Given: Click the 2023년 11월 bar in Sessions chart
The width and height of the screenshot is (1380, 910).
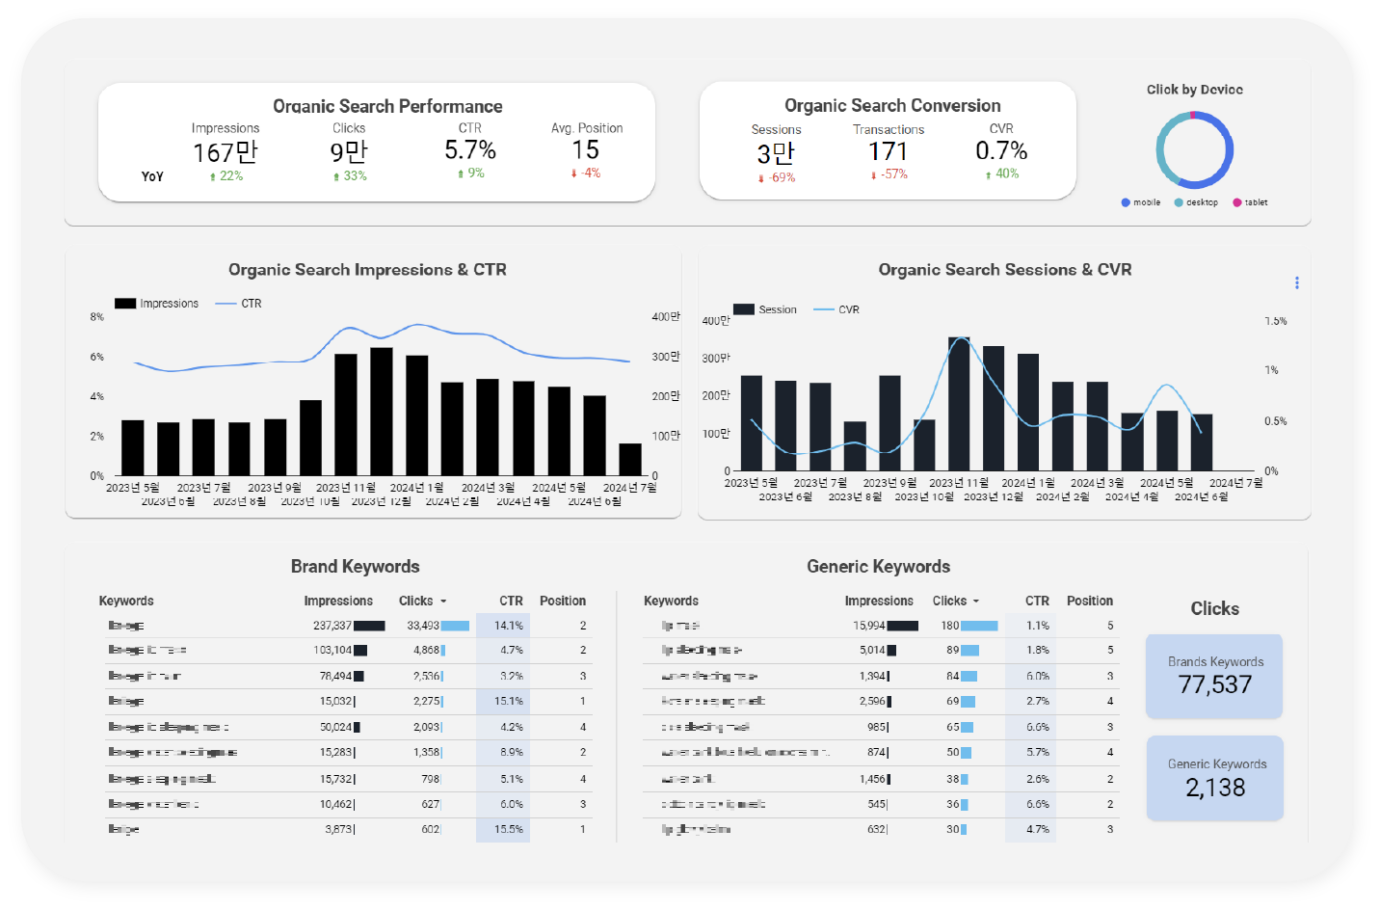Looking at the screenshot, I should [959, 404].
